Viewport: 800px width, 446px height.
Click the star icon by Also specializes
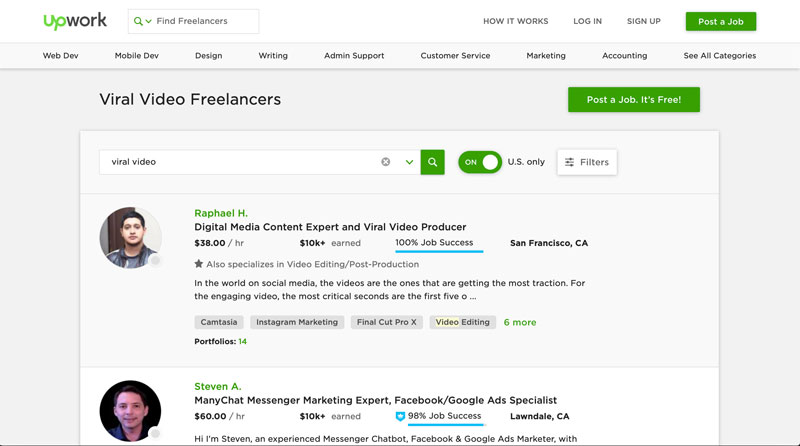coord(198,264)
